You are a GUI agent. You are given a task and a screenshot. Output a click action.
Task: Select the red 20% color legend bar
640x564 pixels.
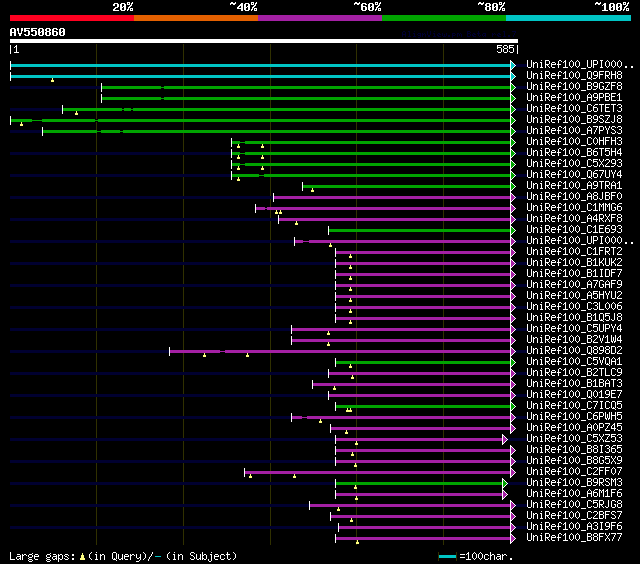72,18
